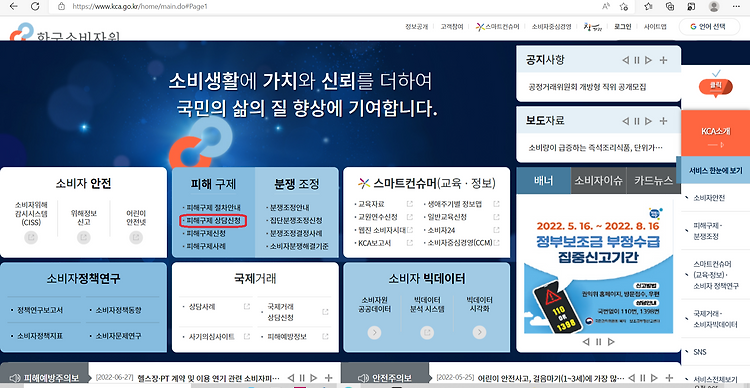Open more 피해예방주의보 with plus icon
The height and width of the screenshot is (388, 750).
pyautogui.click(x=328, y=378)
